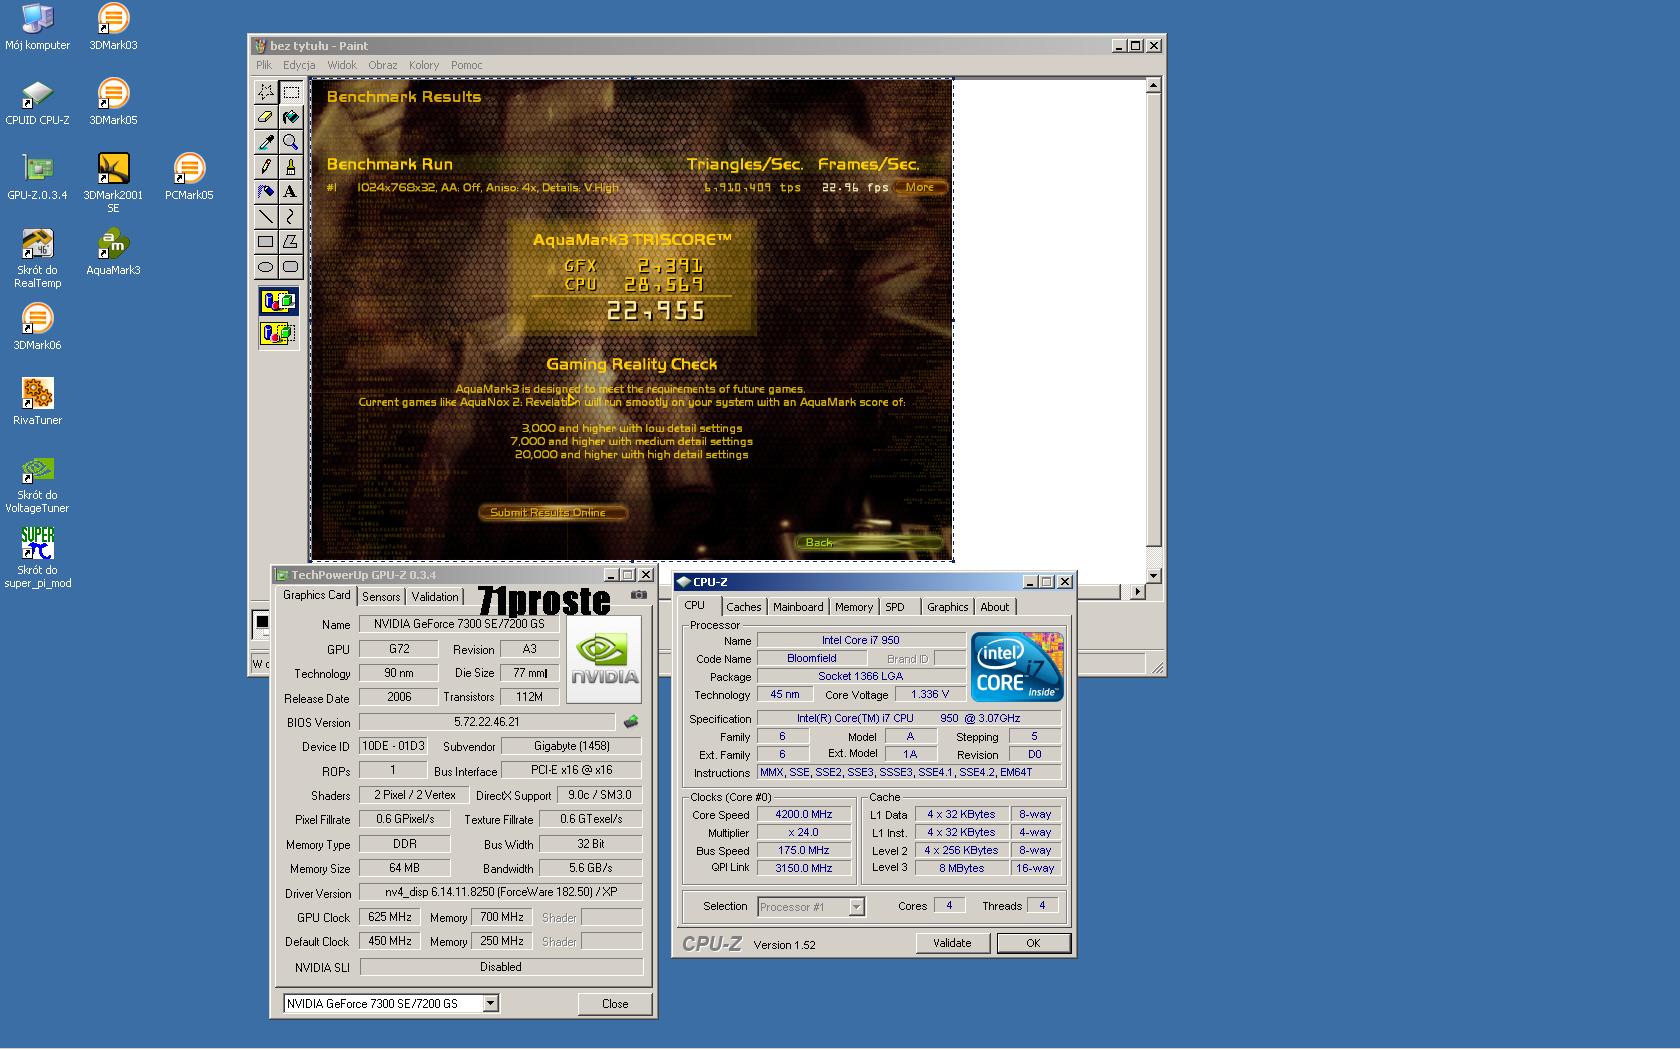Screen dimensions: 1680x1050
Task: Switch to the Memory tab in CPU-Z
Action: [854, 607]
